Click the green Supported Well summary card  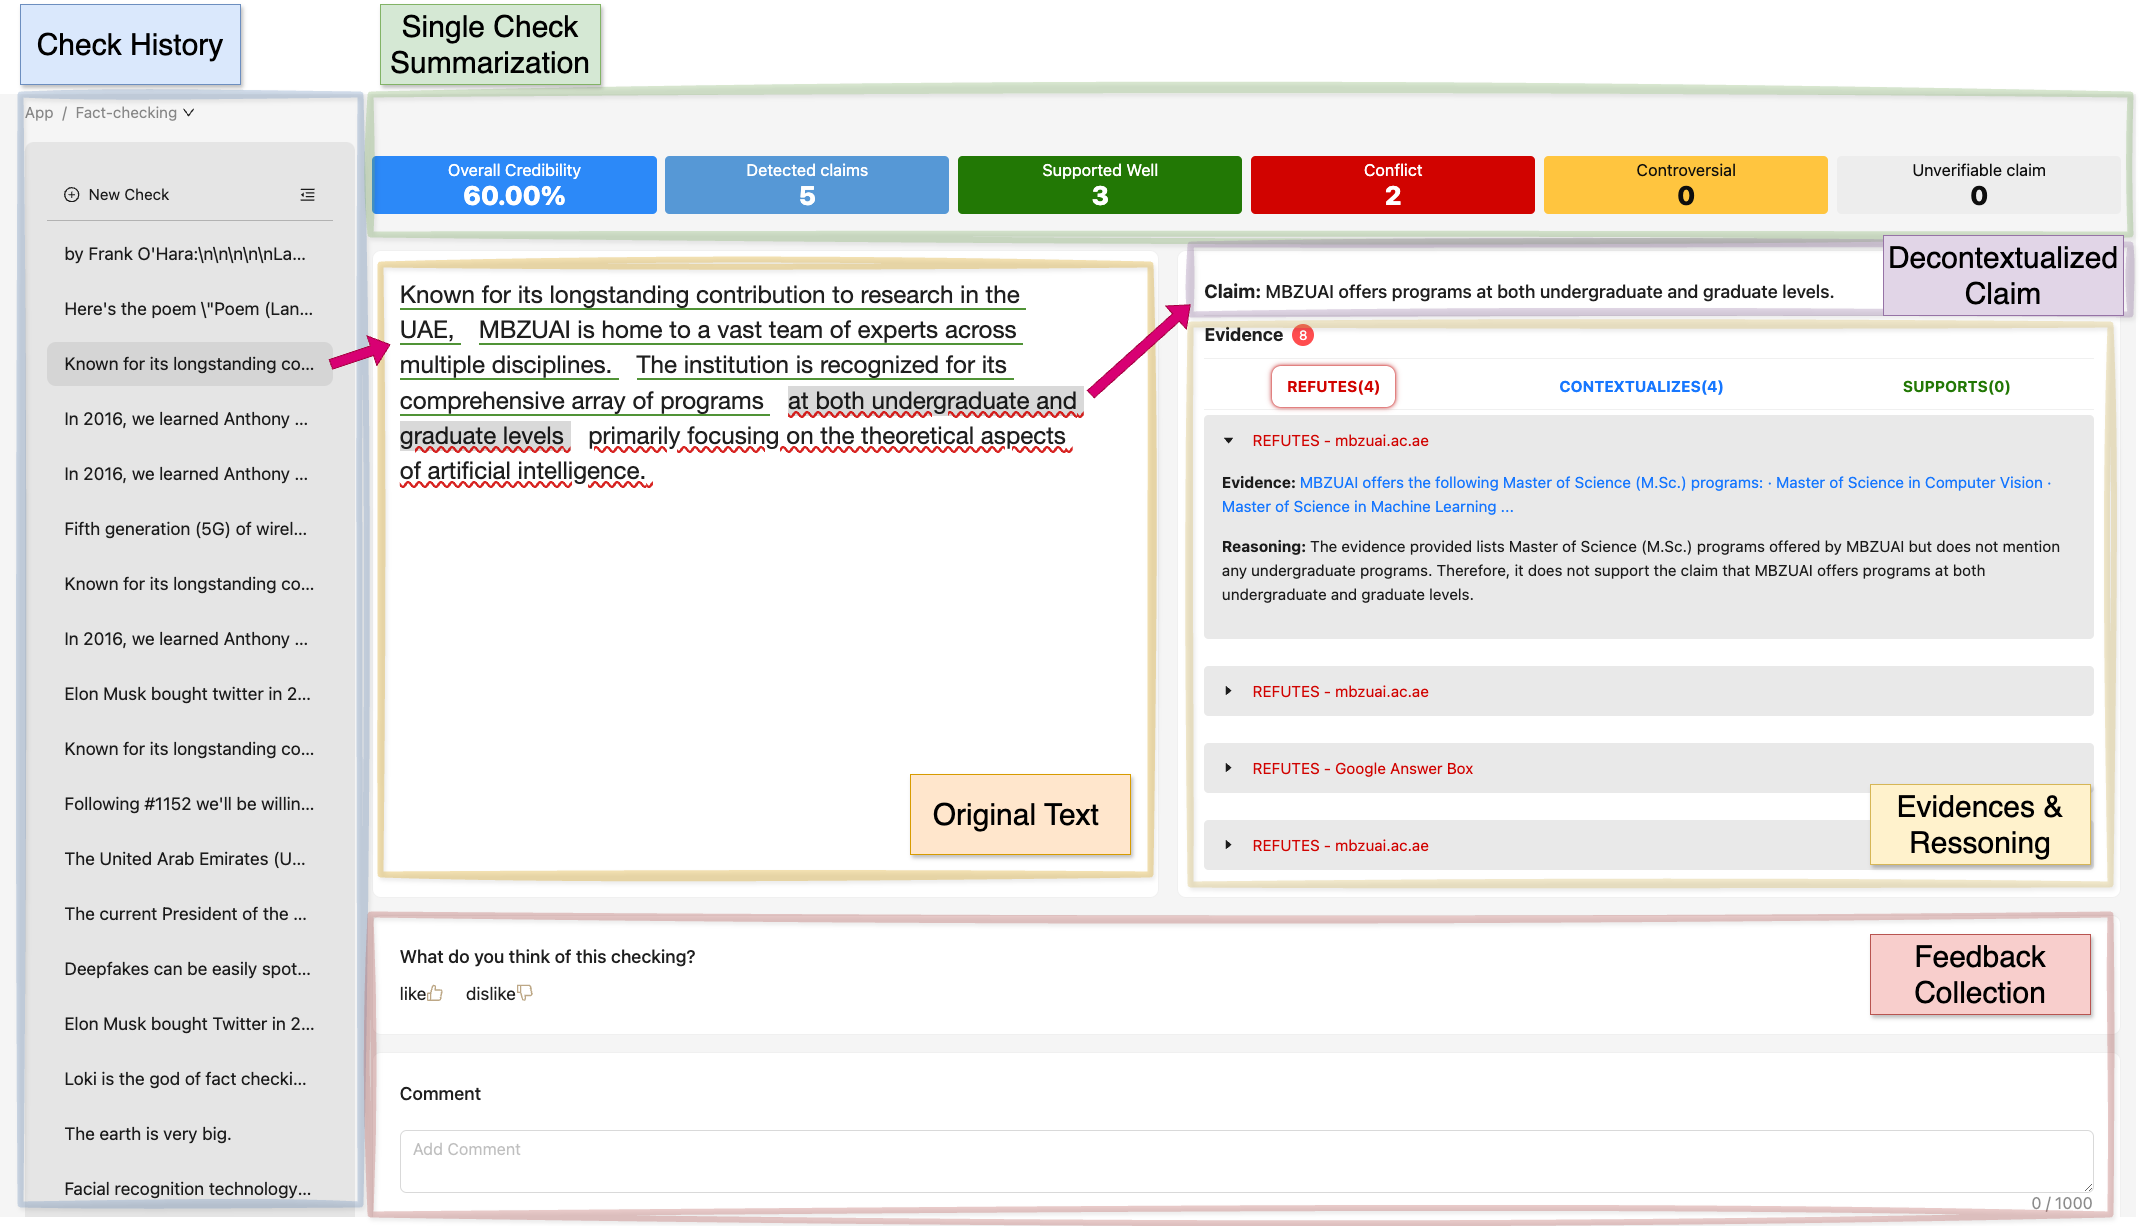1099,185
